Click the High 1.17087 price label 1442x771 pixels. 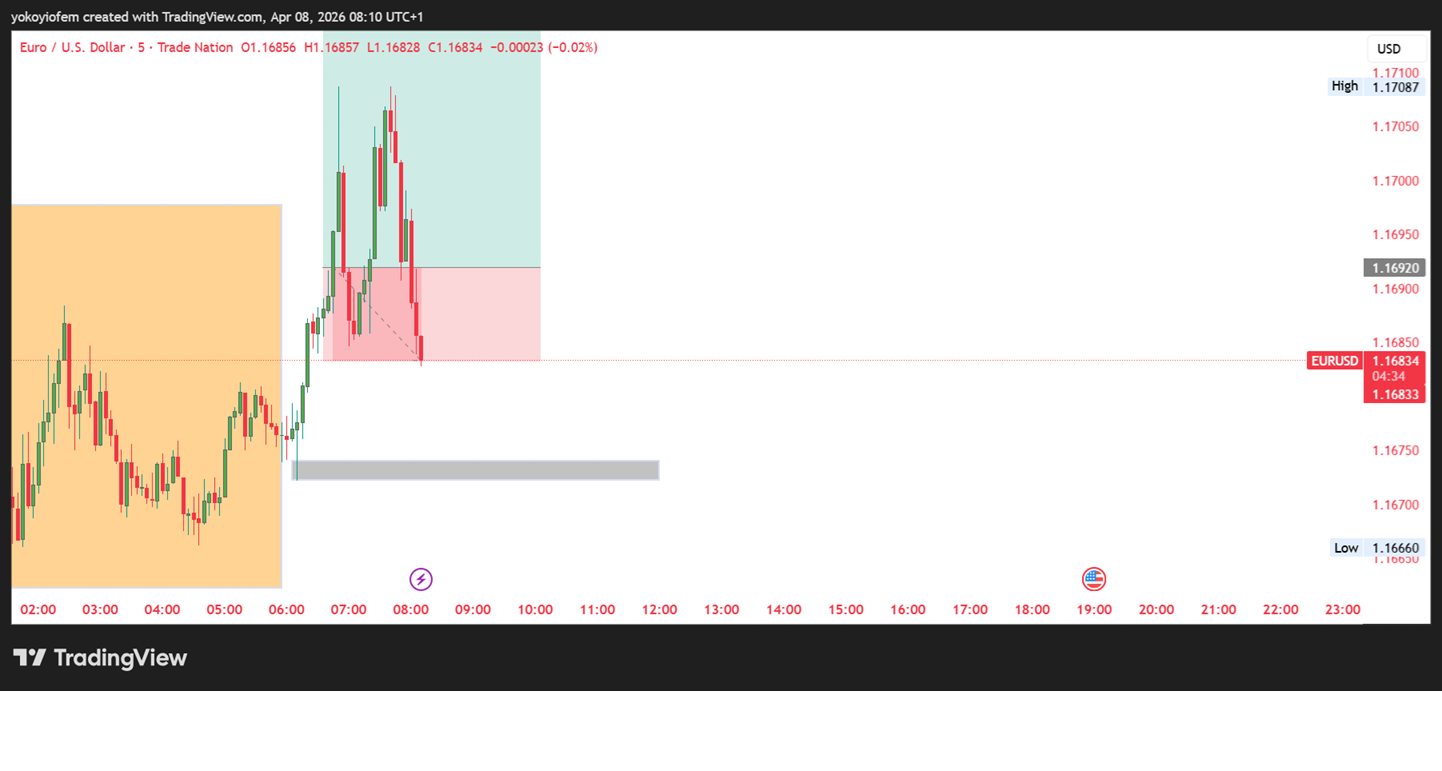1377,87
